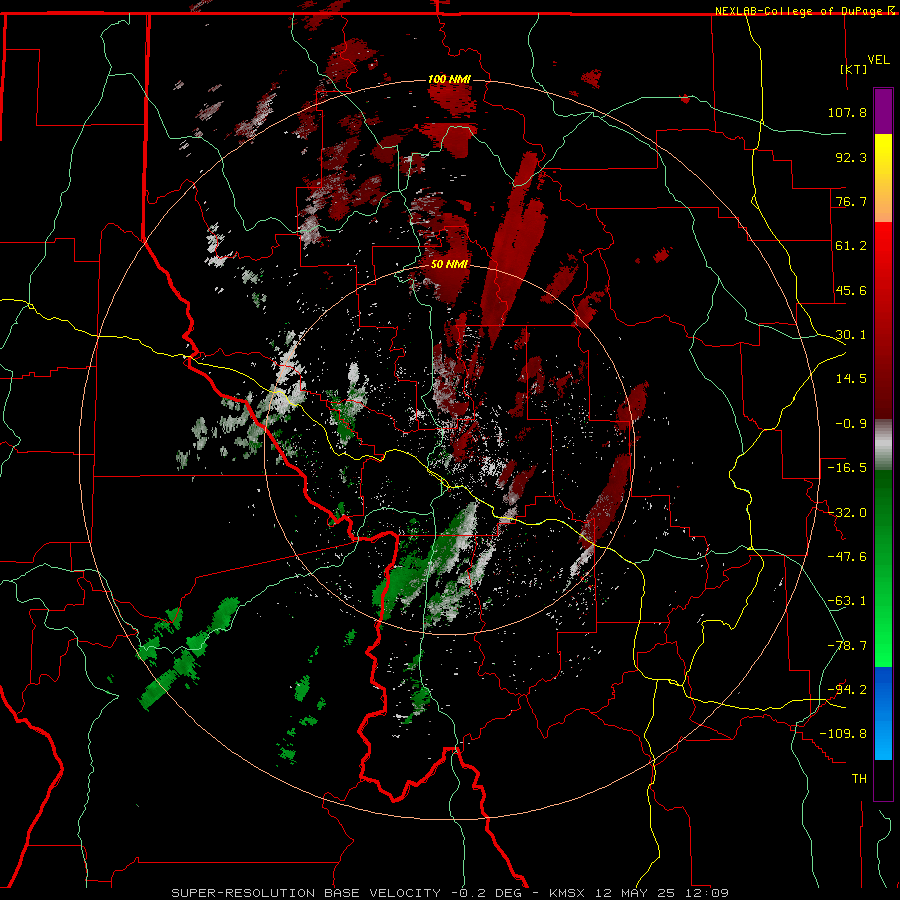Select the -16.5 velocity scale value

(847, 468)
